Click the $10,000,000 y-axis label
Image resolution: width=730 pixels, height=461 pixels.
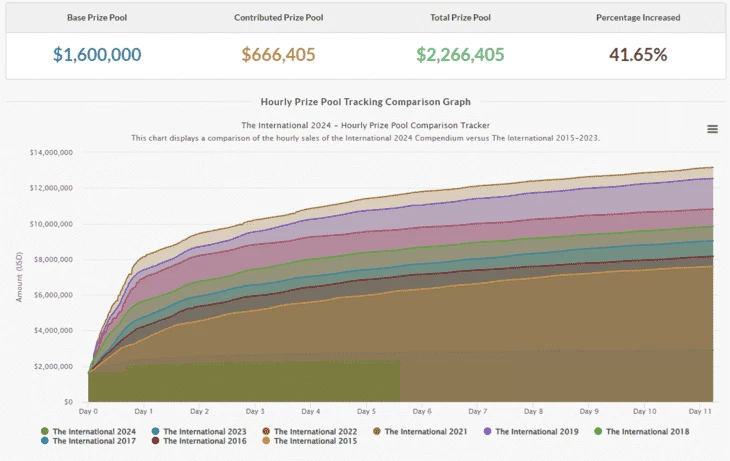click(51, 224)
